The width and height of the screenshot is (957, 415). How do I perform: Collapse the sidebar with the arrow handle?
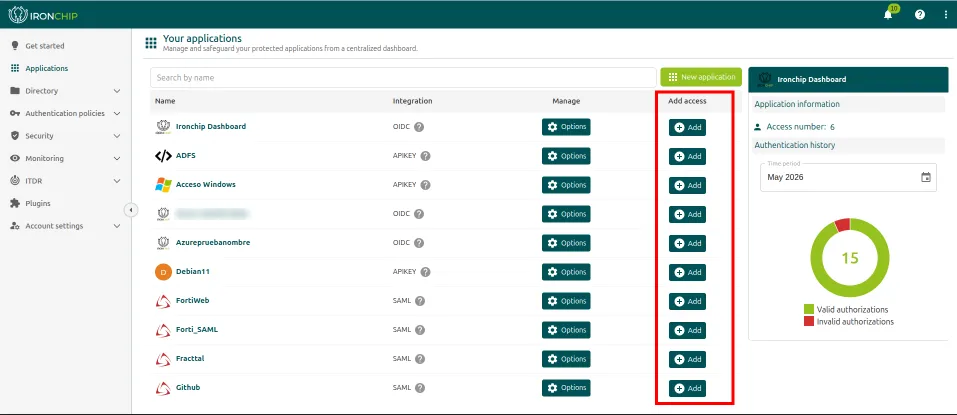coord(131,210)
